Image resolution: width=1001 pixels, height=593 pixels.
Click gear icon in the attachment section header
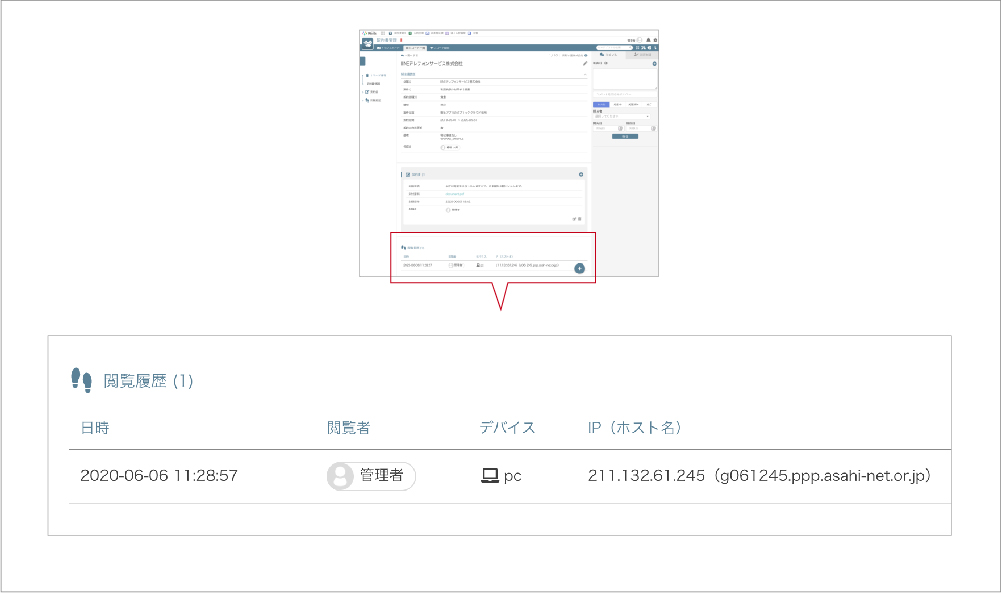pos(581,174)
